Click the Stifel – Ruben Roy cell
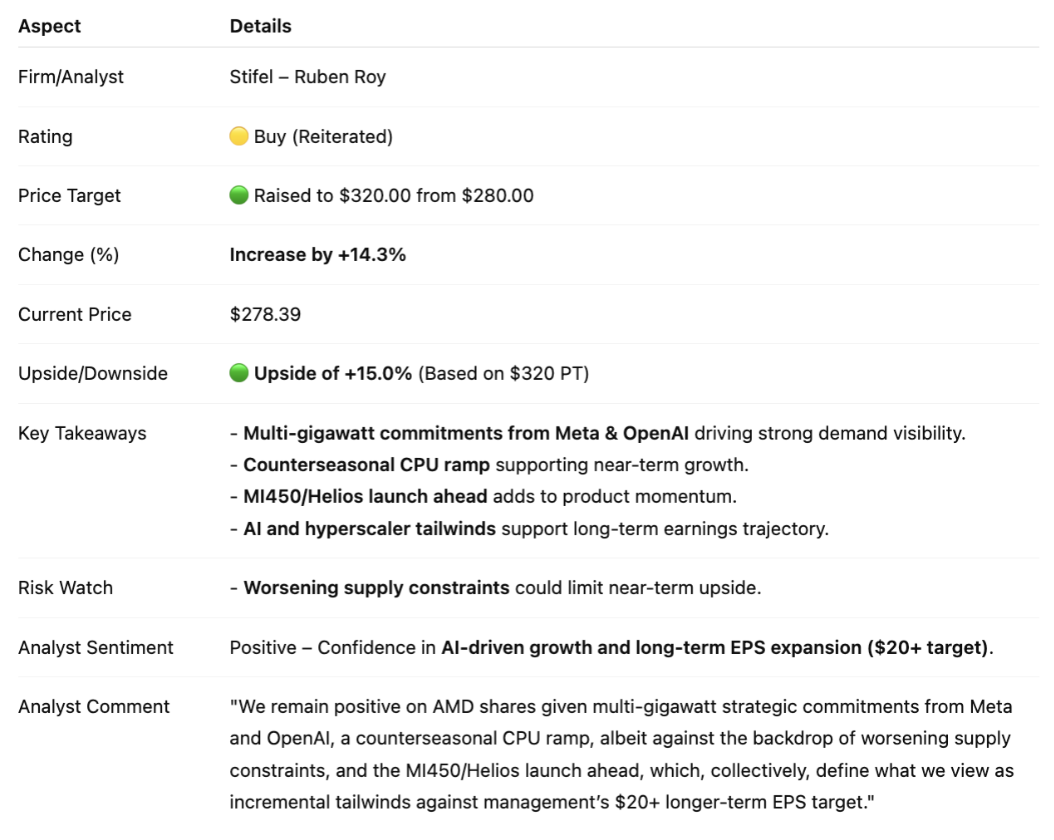Image resolution: width=1054 pixels, height=840 pixels. 307,77
